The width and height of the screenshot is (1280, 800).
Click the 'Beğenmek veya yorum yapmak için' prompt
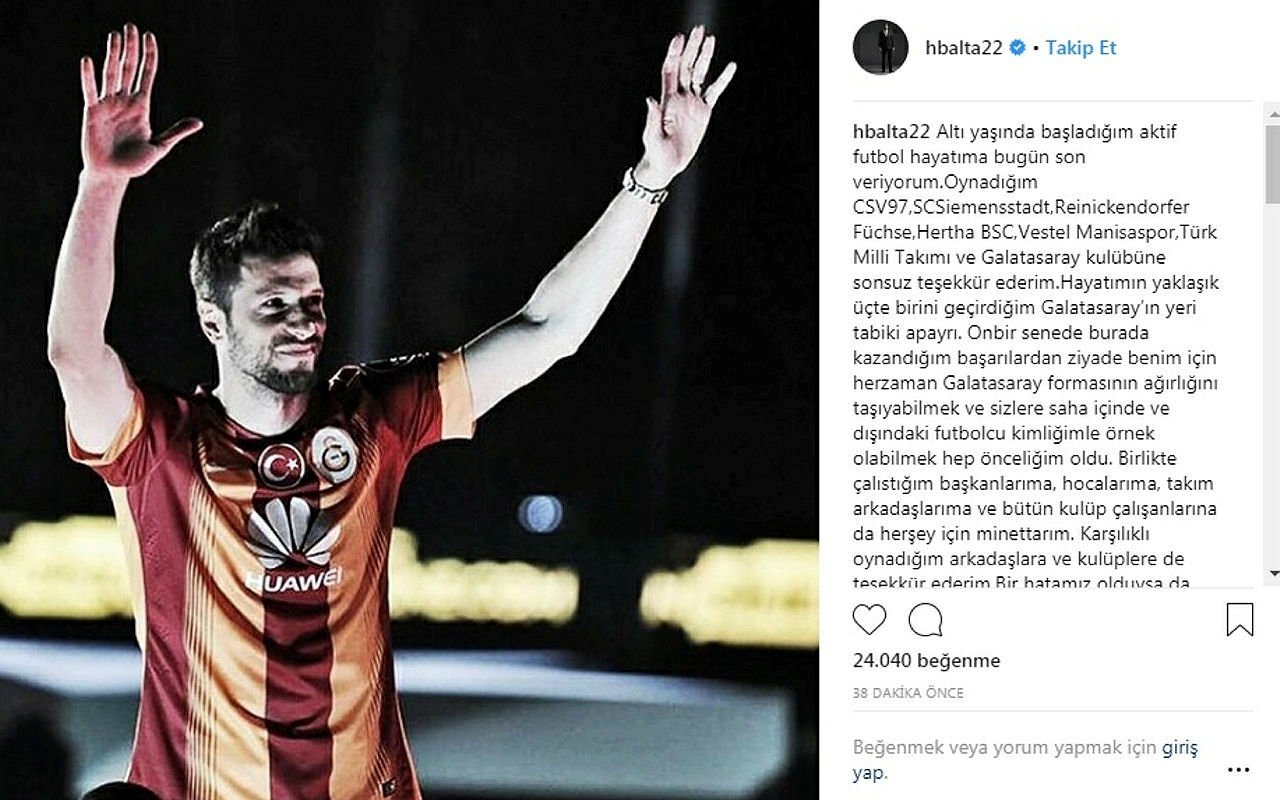coord(1005,748)
